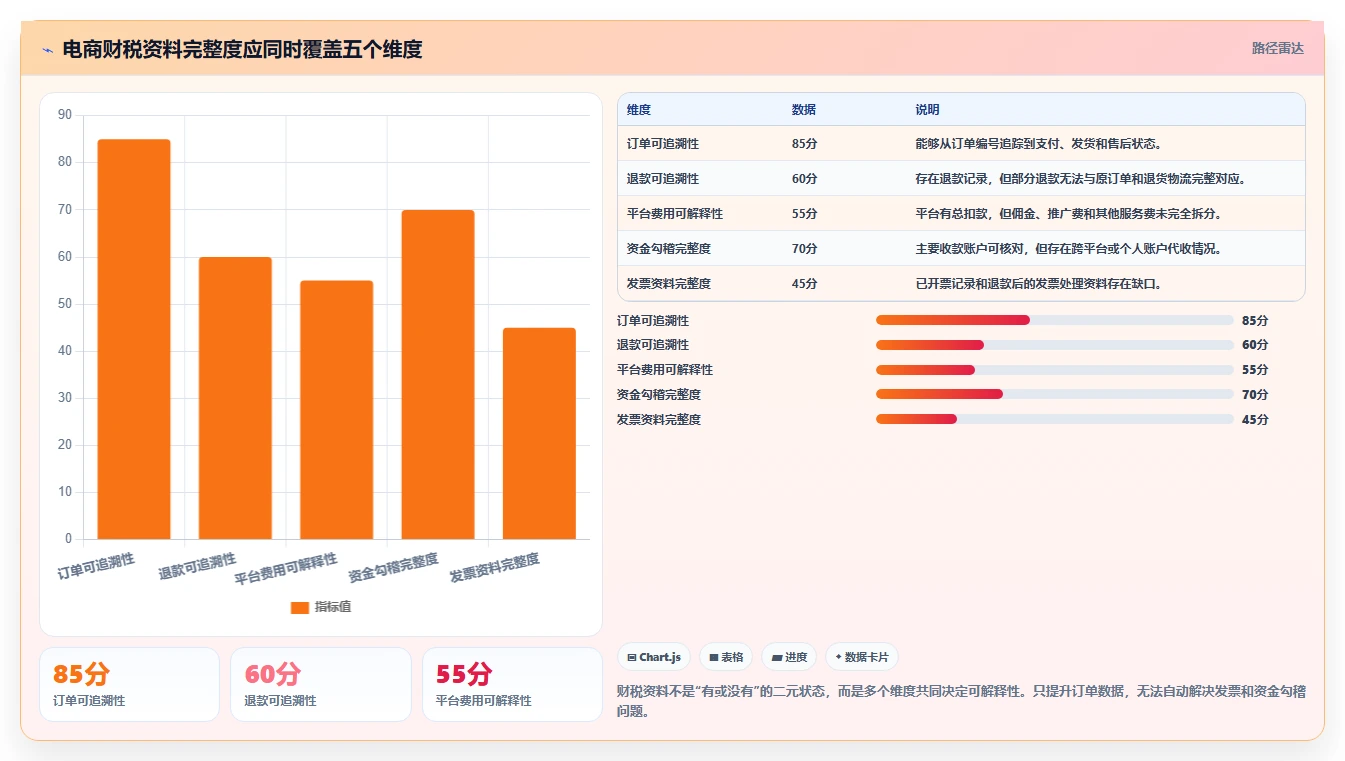Click the 退款可追溯性 bar in chart
The width and height of the screenshot is (1345, 761).
(x=235, y=398)
